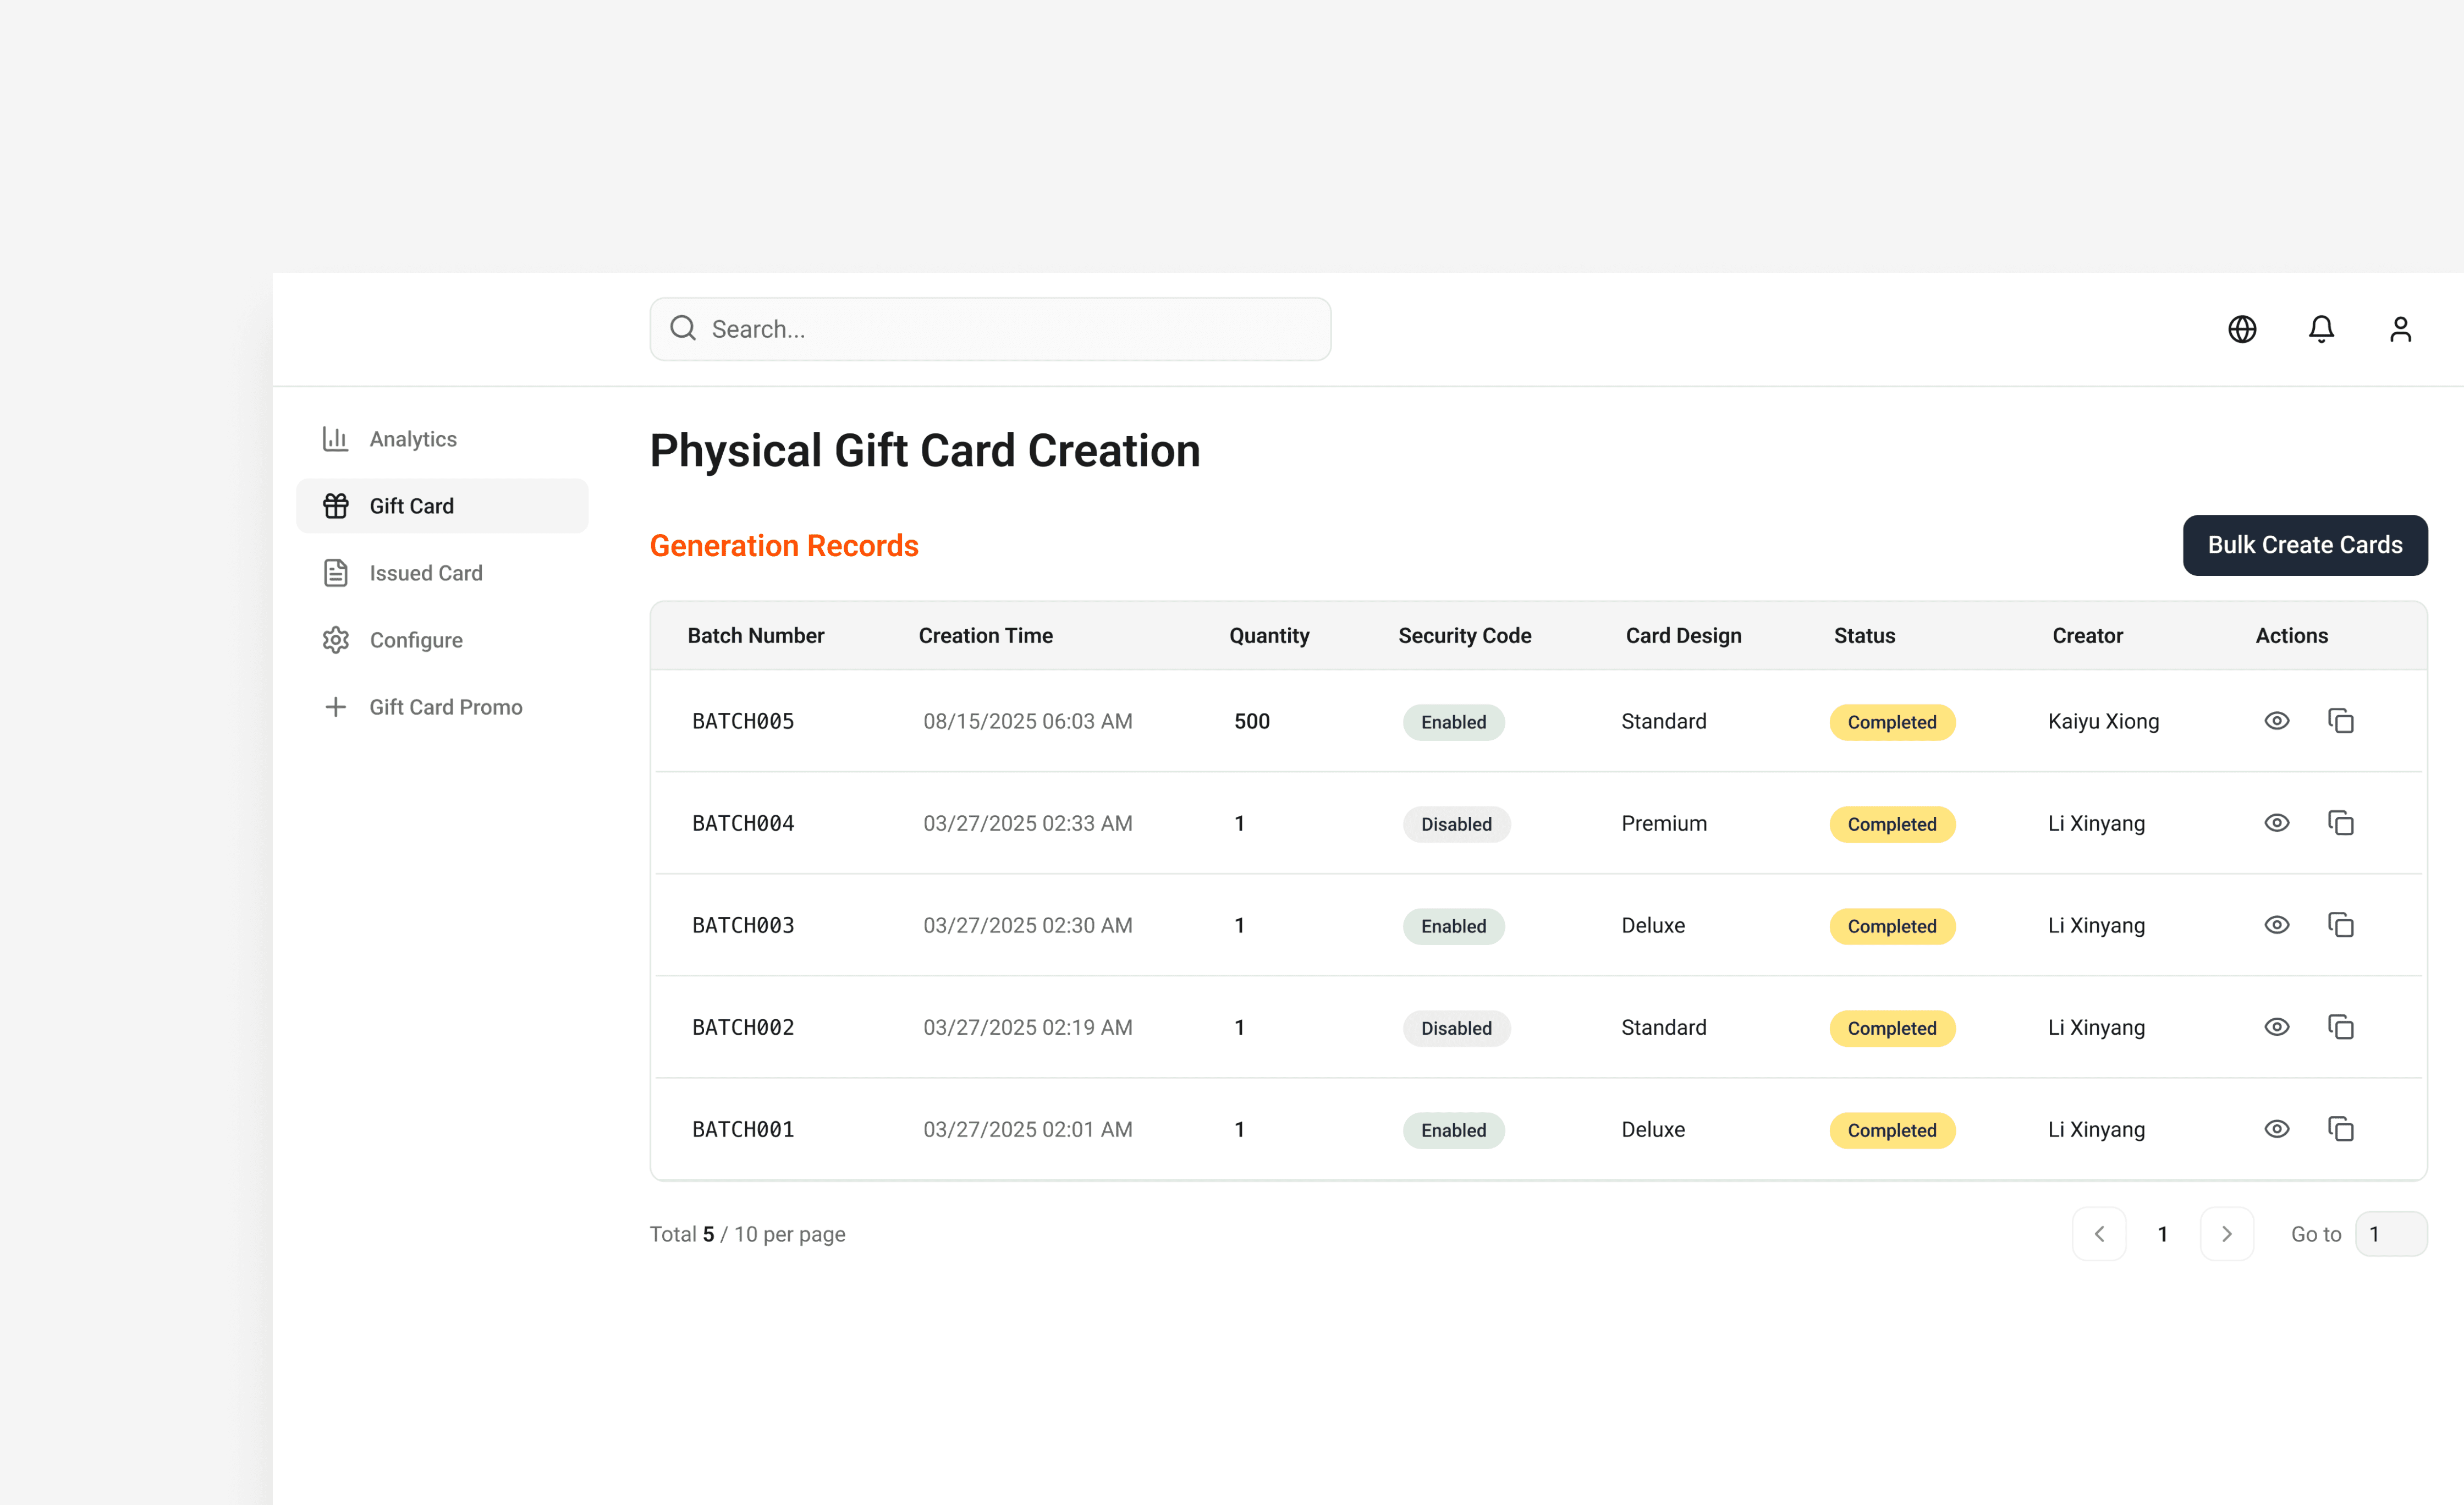Open the Analytics sidebar section

click(x=412, y=439)
